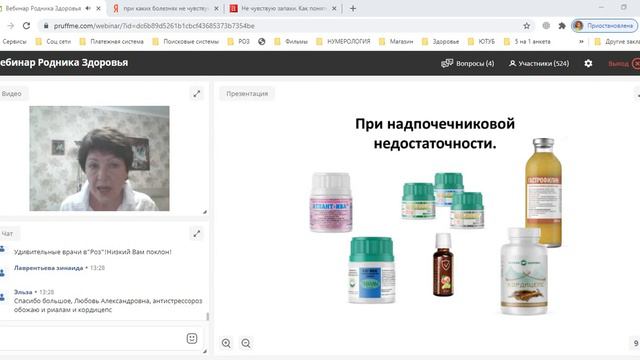Open the Здоровье bookmark folder
Image resolution: width=640 pixels, height=360 pixels.
point(441,42)
